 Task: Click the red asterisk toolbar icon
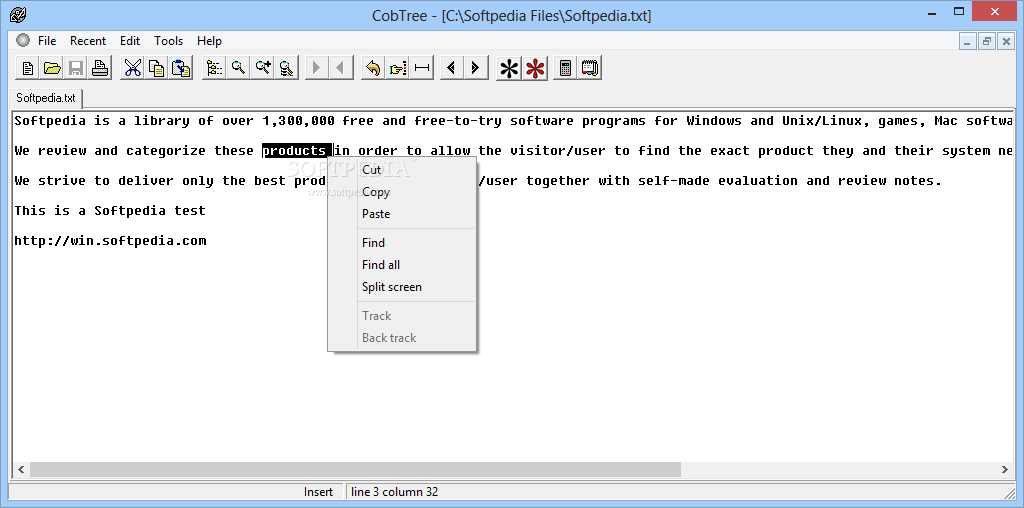click(x=535, y=68)
